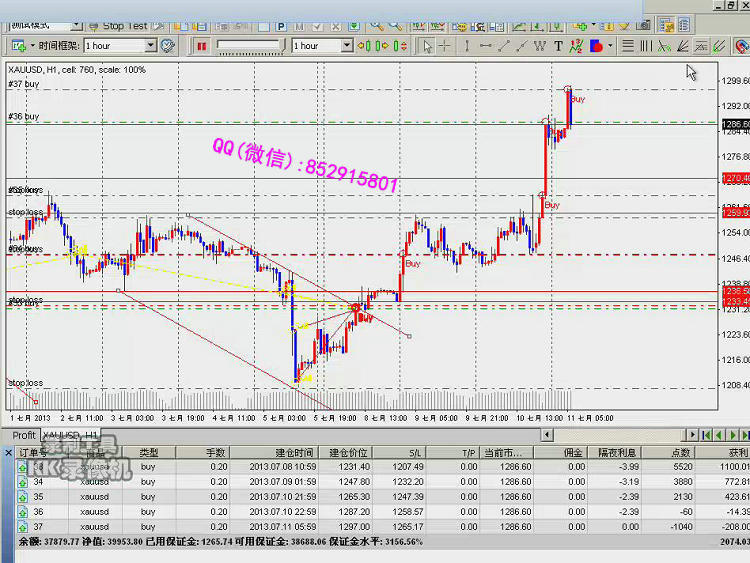Select the vertical line drawing tool
The height and width of the screenshot is (563, 750).
pos(466,45)
